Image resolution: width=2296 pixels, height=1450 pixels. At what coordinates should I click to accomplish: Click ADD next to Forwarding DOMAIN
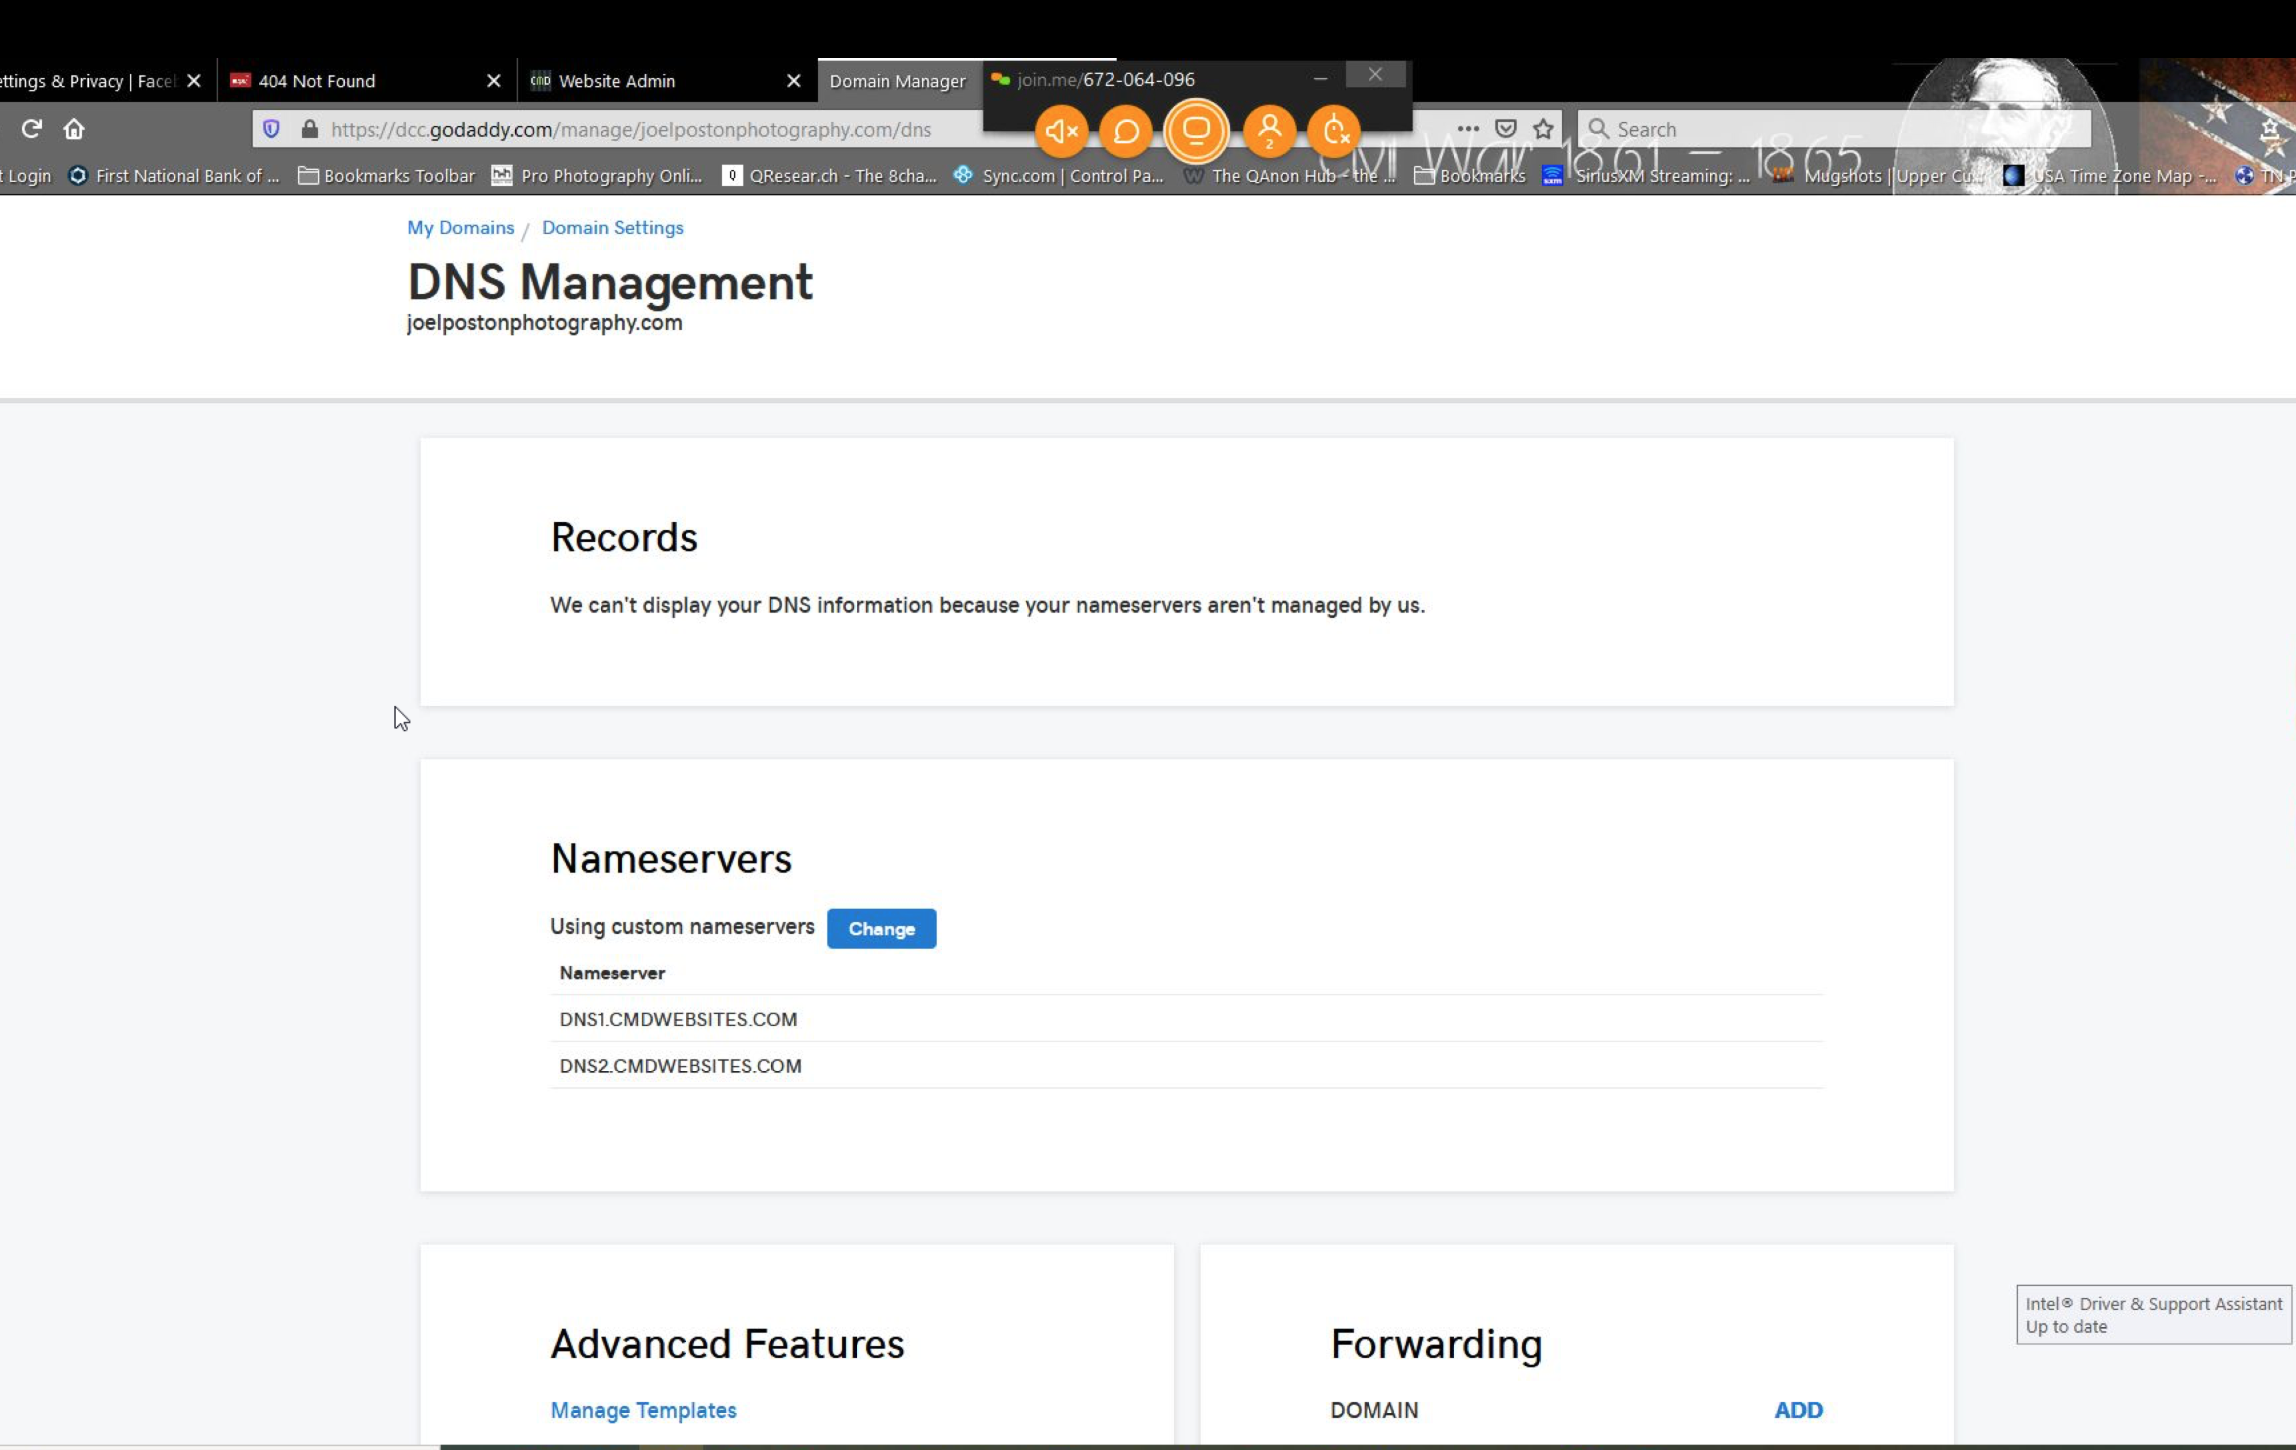1798,1410
